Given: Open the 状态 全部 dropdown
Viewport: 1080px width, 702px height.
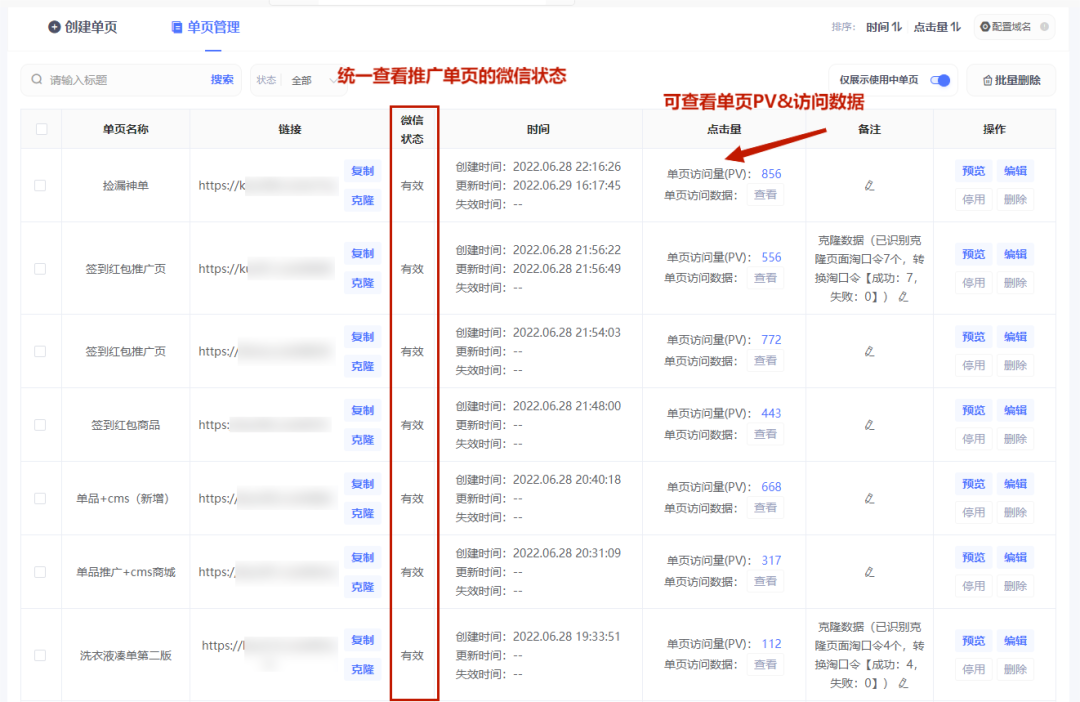Looking at the screenshot, I should point(298,80).
